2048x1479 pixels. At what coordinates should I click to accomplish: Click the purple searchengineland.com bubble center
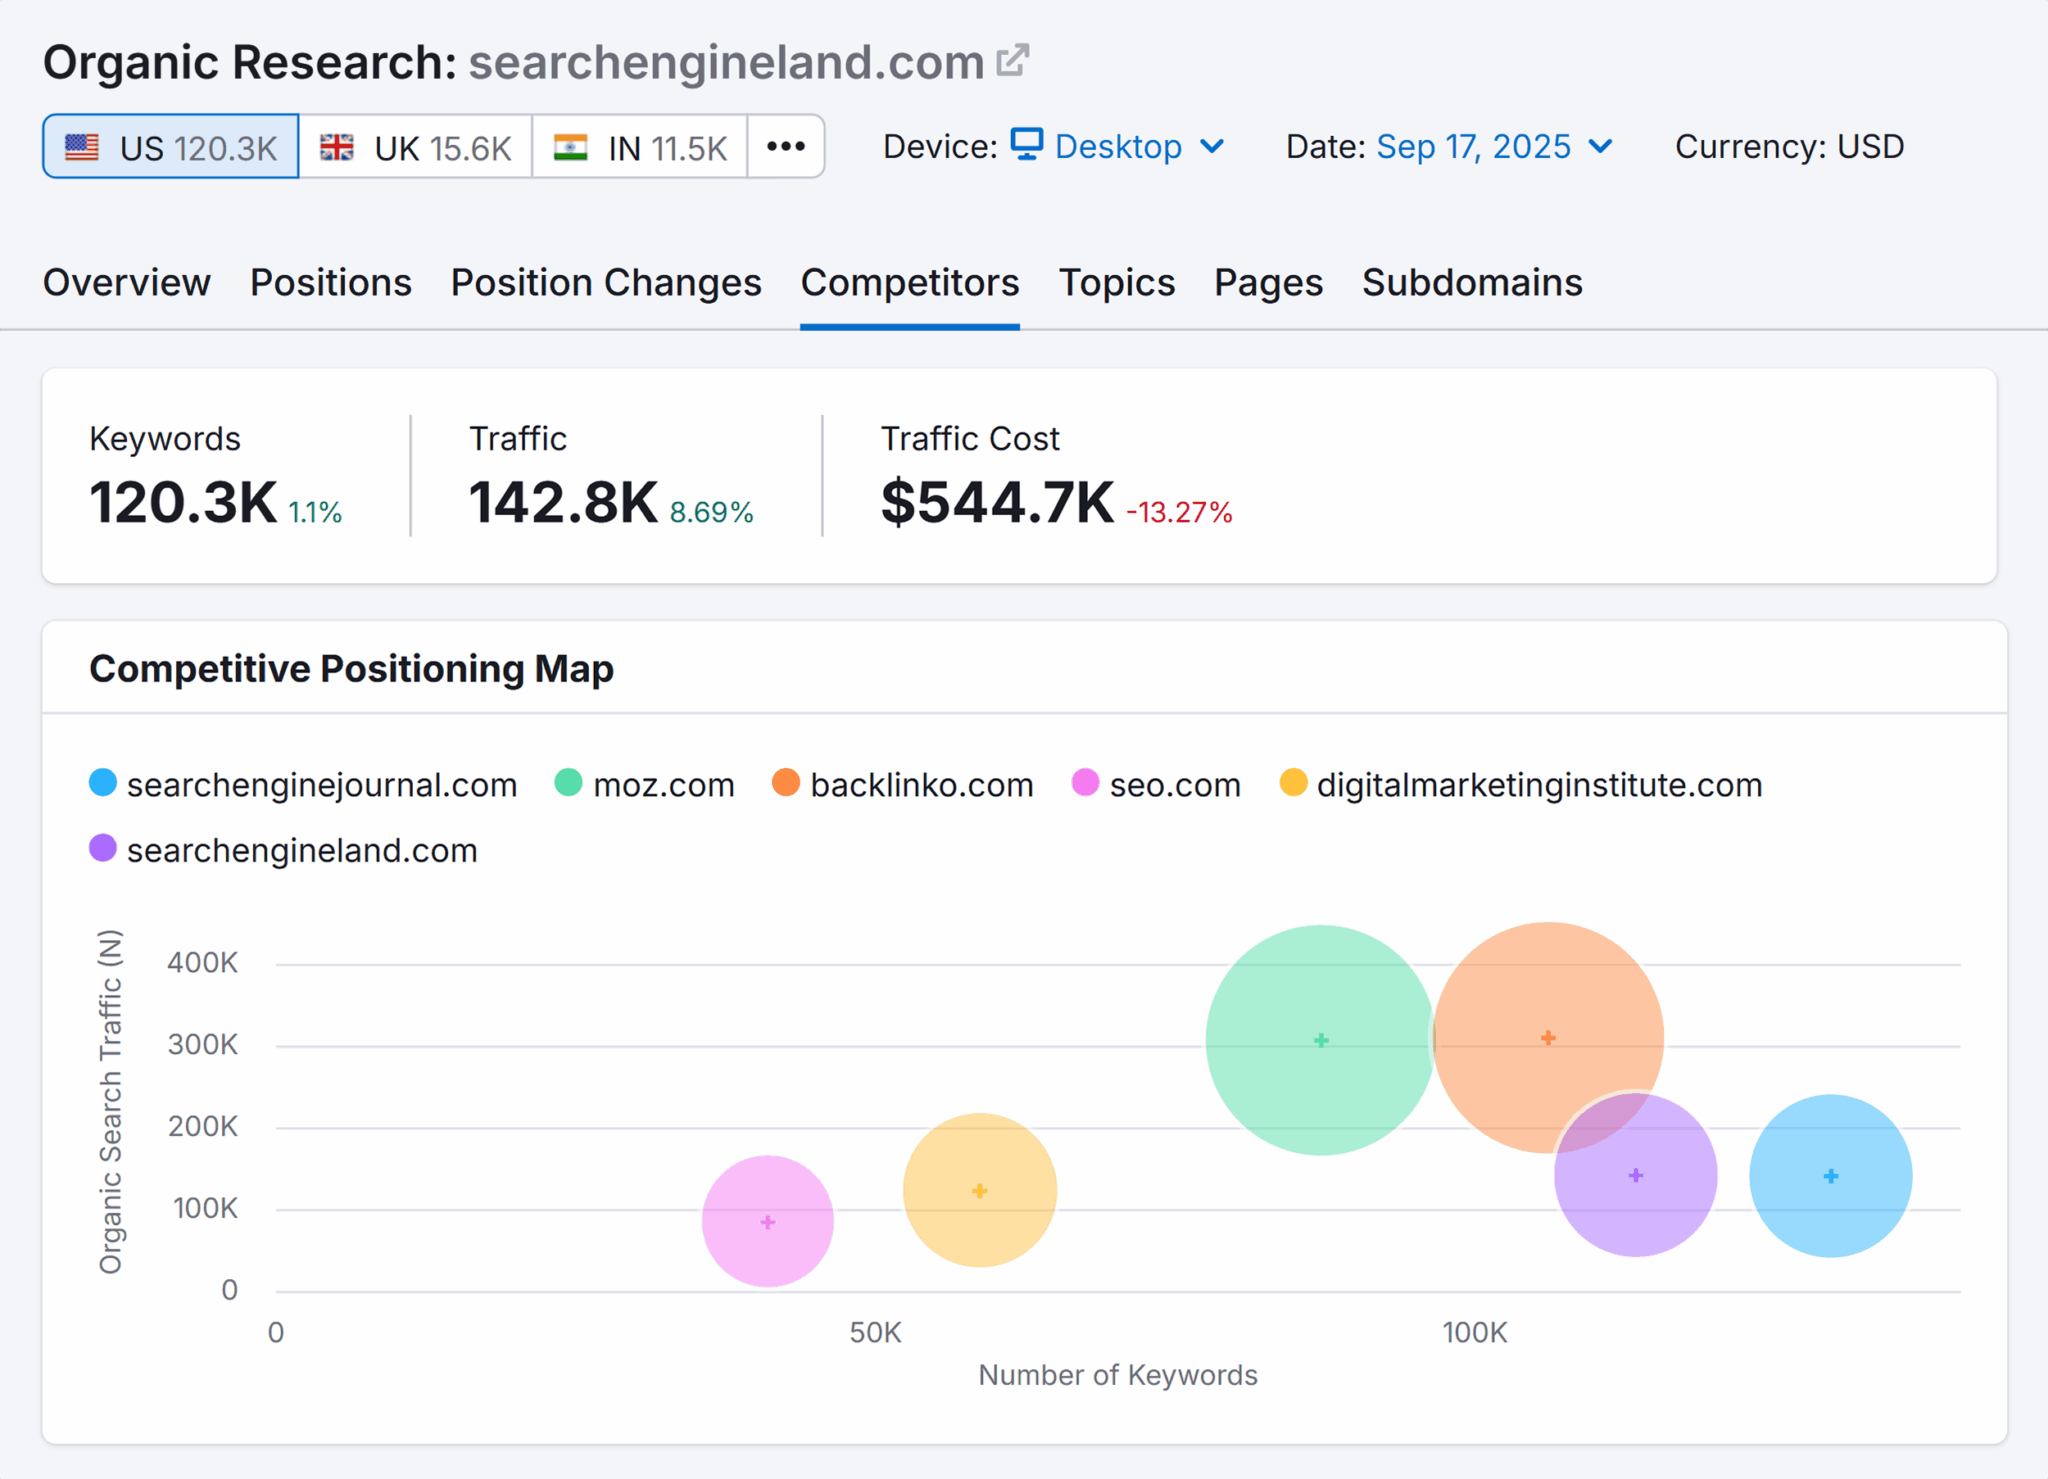[1636, 1175]
